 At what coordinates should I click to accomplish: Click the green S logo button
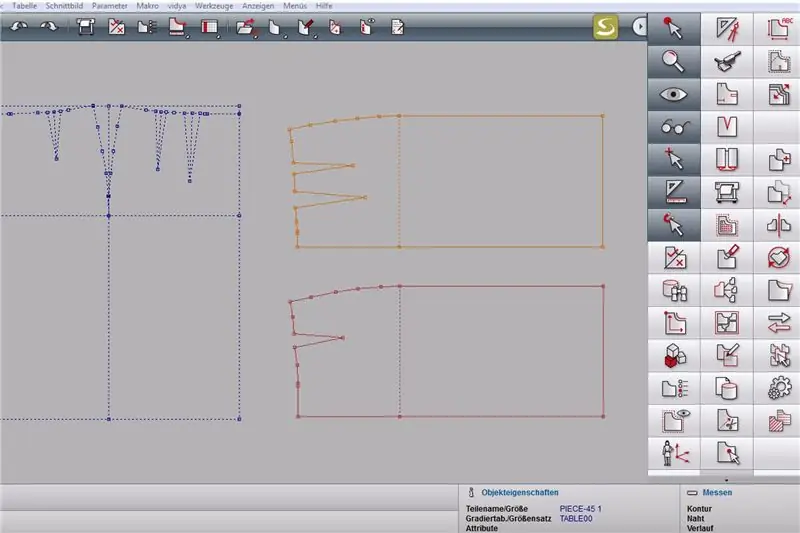click(606, 27)
